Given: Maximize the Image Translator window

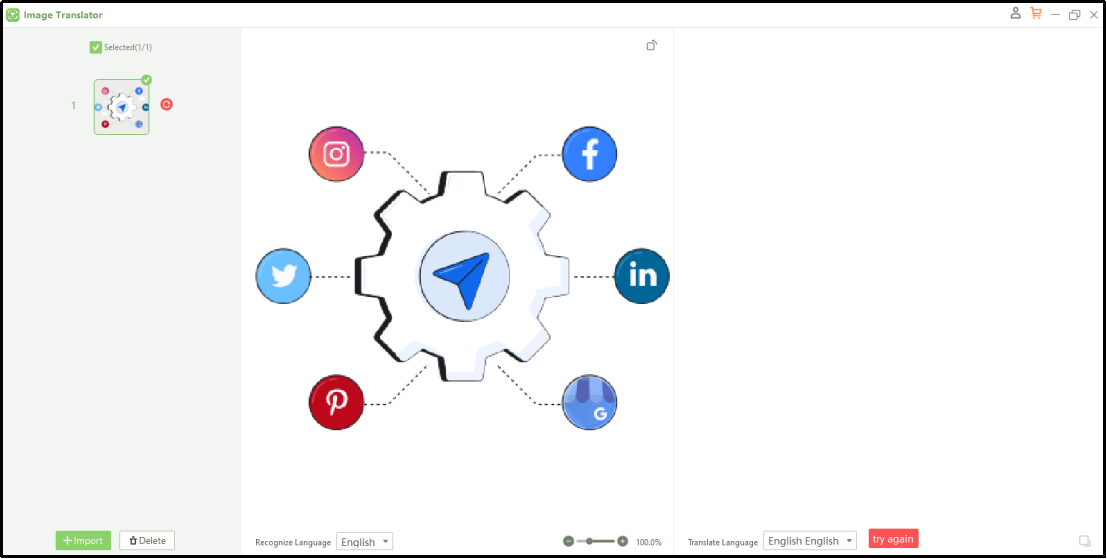Looking at the screenshot, I should [x=1074, y=15].
